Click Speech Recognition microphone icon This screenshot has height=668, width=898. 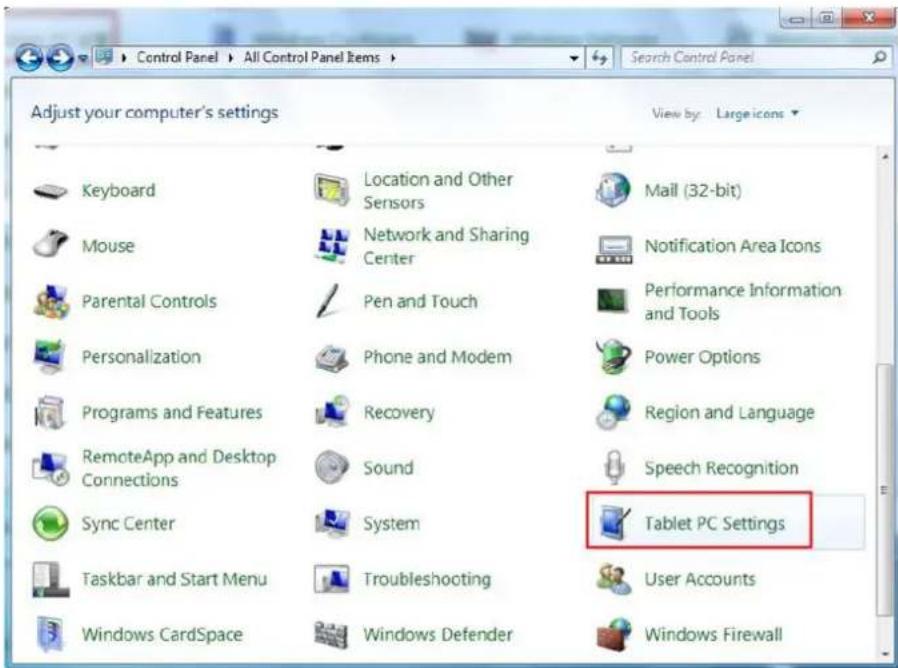614,467
